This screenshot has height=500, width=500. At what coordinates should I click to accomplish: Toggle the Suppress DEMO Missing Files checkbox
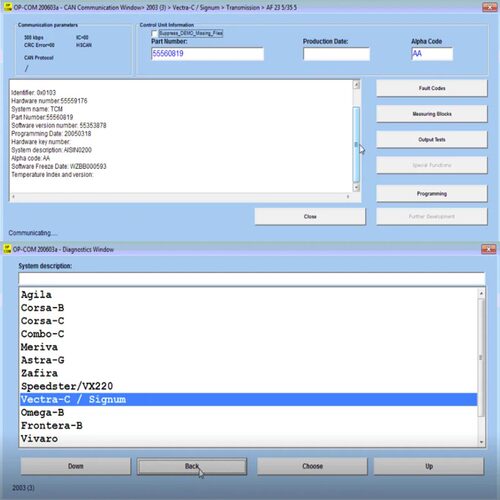(x=154, y=33)
